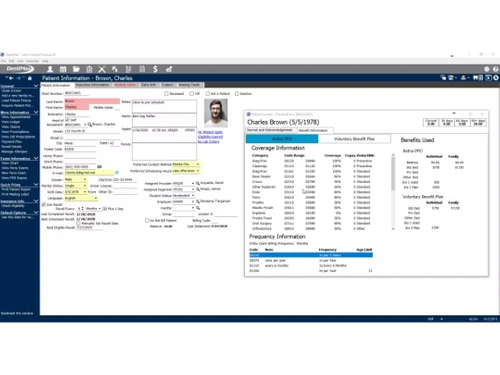Click the rightmost main toolbar icon beside the dollar sign
Image resolution: width=500 pixels, height=375 pixels.
click(x=169, y=69)
